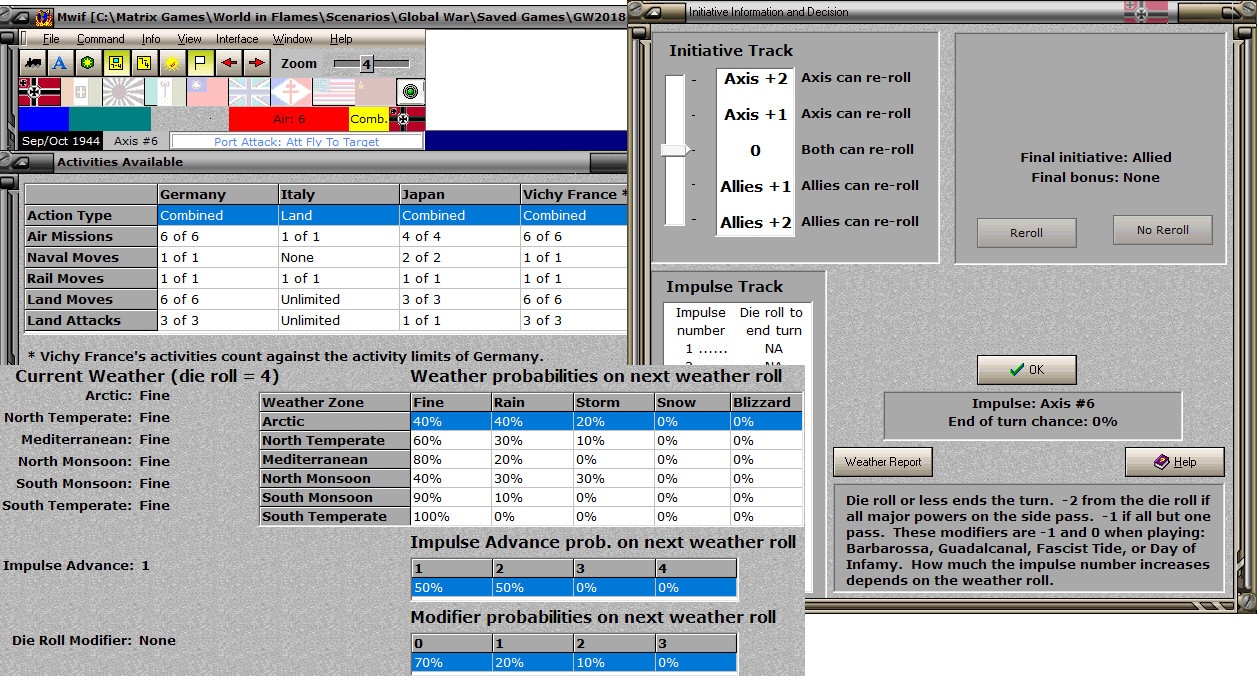
Task: Select the Italian flag in the country row
Action: point(81,92)
